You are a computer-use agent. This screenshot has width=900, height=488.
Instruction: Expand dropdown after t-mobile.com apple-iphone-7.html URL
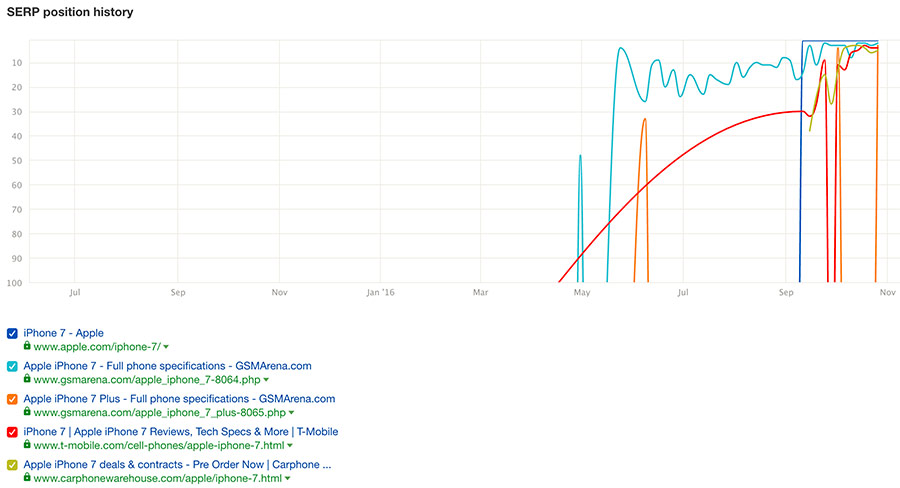tap(290, 446)
